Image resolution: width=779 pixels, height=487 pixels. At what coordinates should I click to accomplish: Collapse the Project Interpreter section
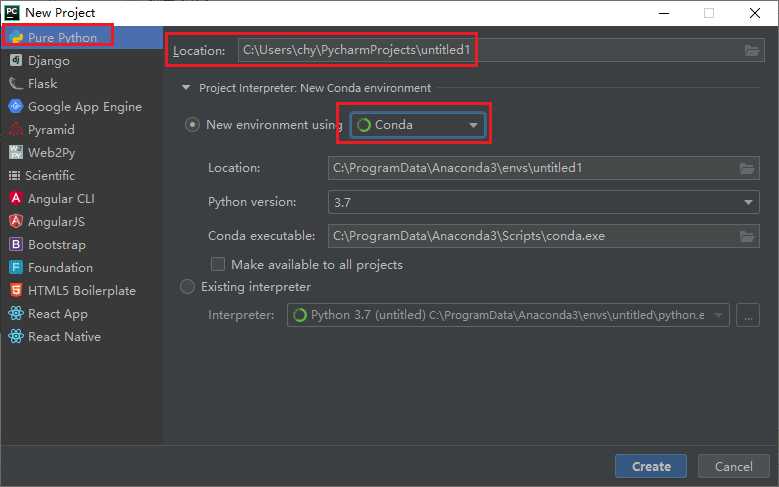click(x=186, y=87)
